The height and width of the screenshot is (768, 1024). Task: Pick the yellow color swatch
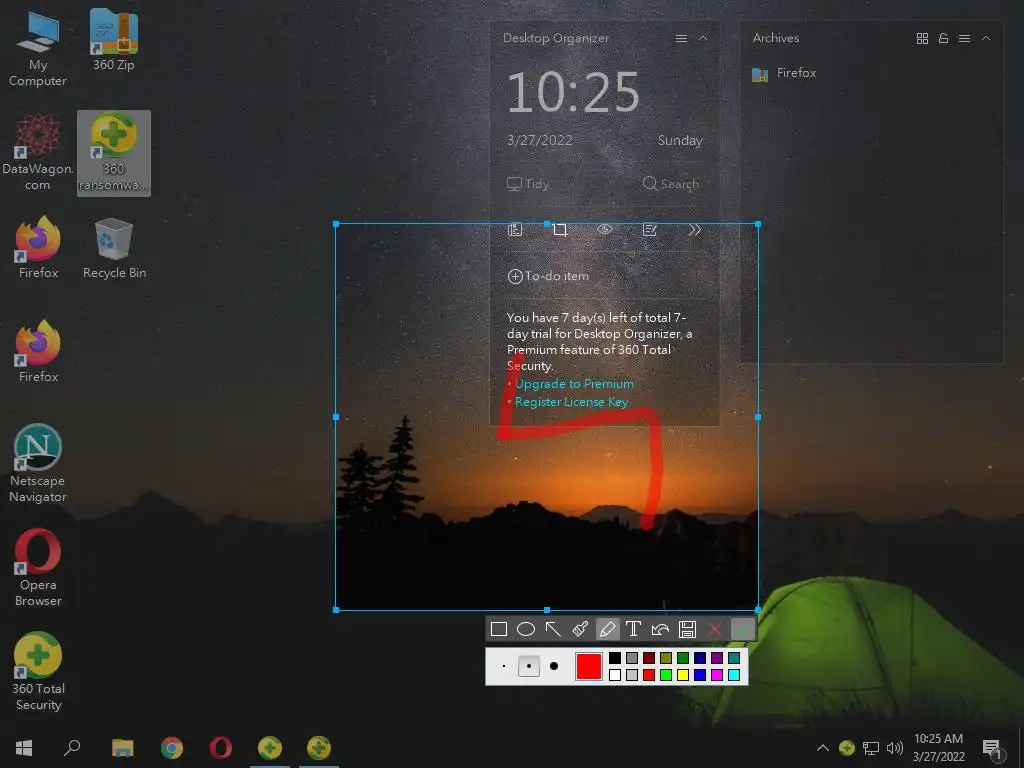click(x=682, y=675)
